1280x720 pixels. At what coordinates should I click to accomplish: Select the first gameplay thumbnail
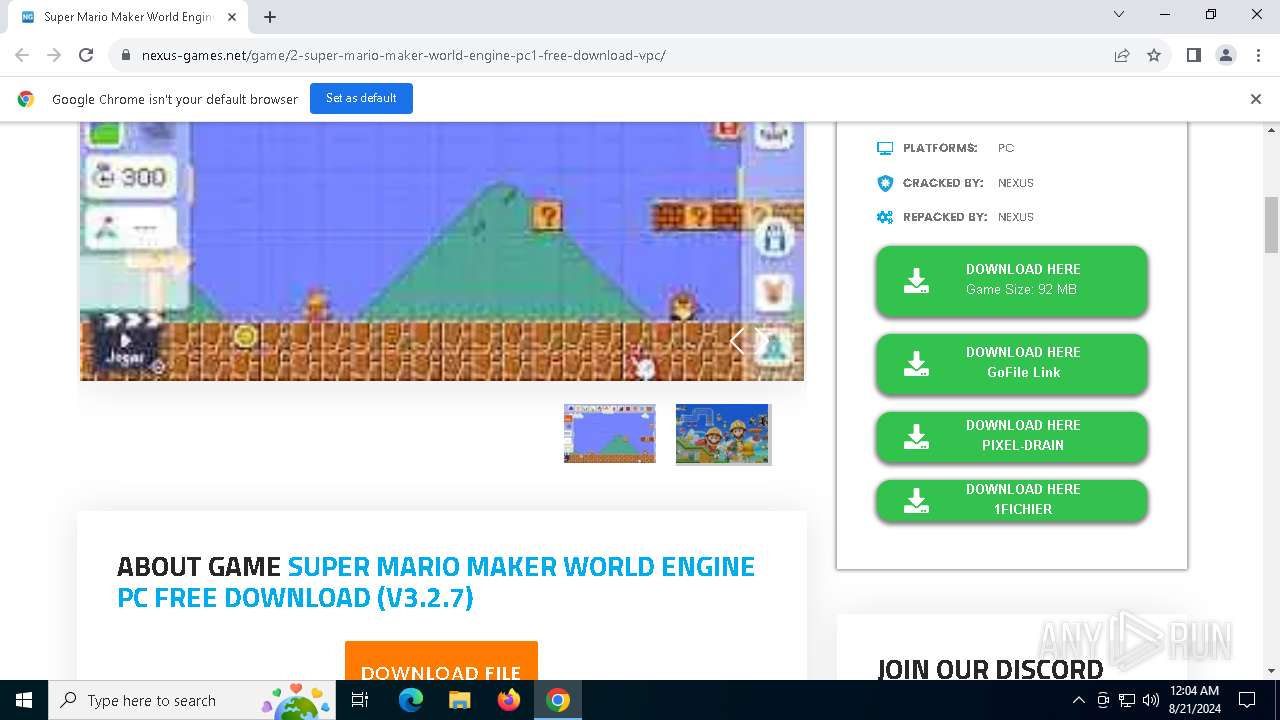pyautogui.click(x=609, y=433)
